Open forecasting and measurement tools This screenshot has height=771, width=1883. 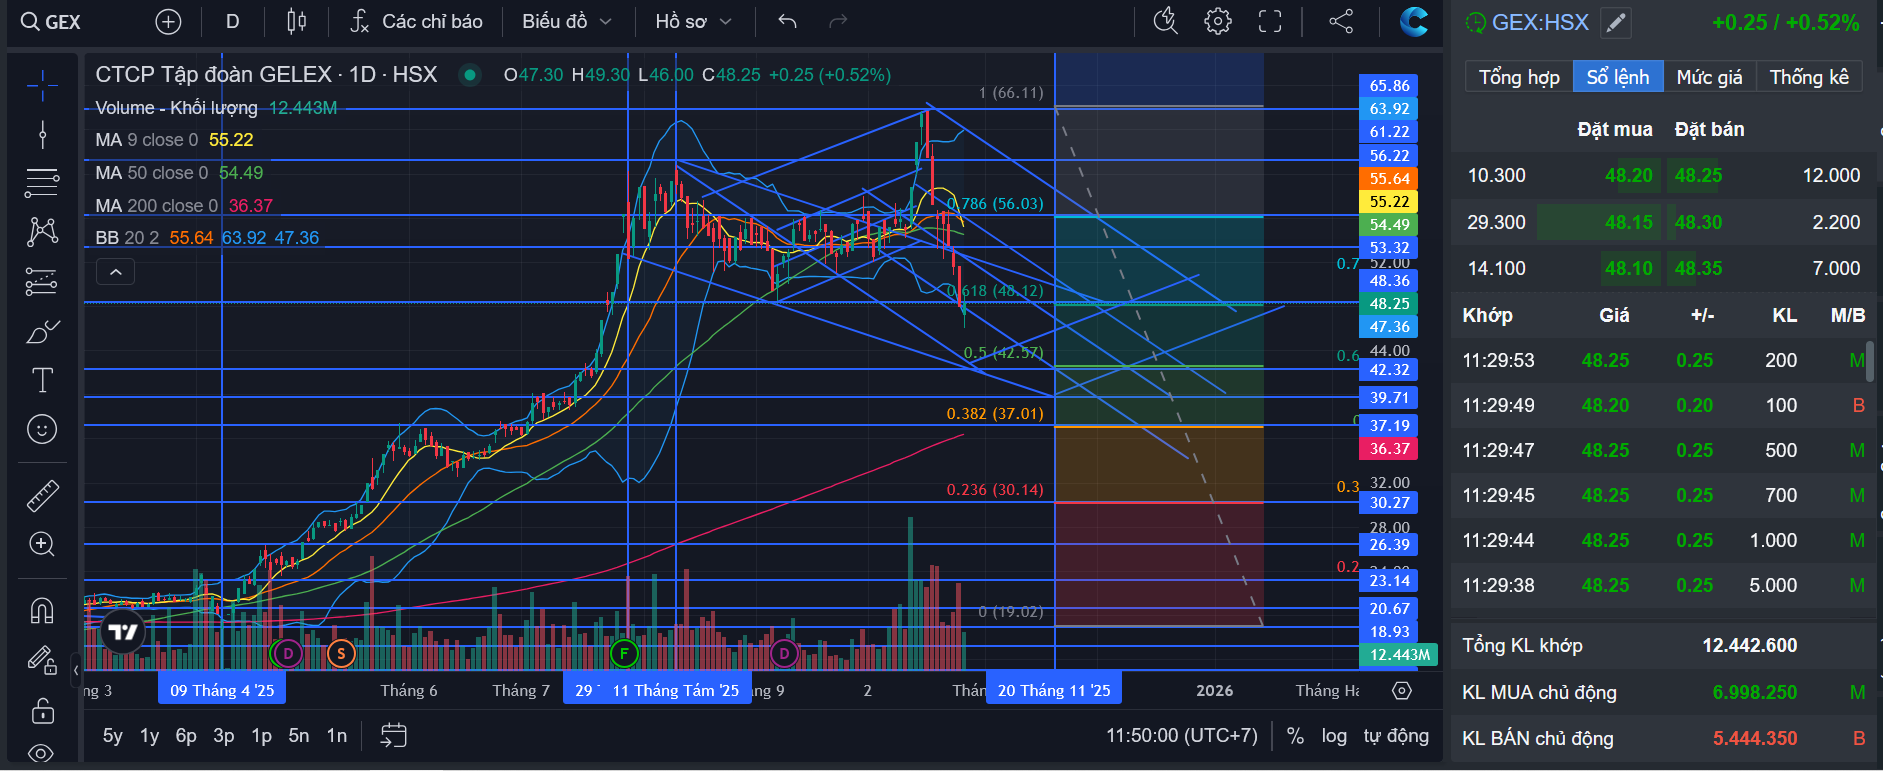click(x=42, y=282)
